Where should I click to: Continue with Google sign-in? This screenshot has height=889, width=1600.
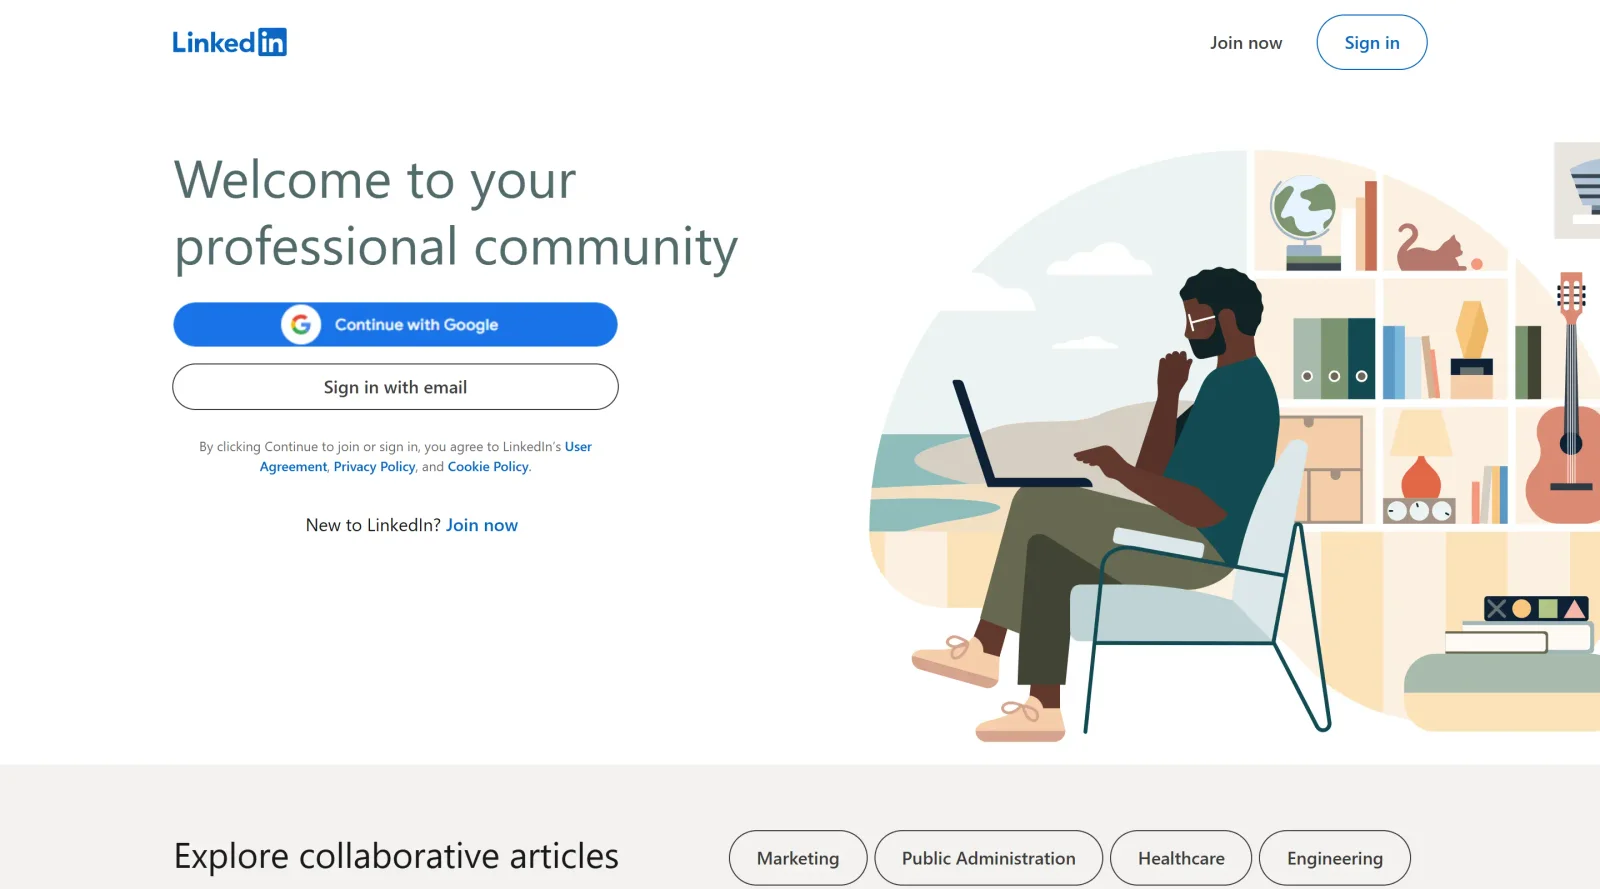click(x=395, y=325)
